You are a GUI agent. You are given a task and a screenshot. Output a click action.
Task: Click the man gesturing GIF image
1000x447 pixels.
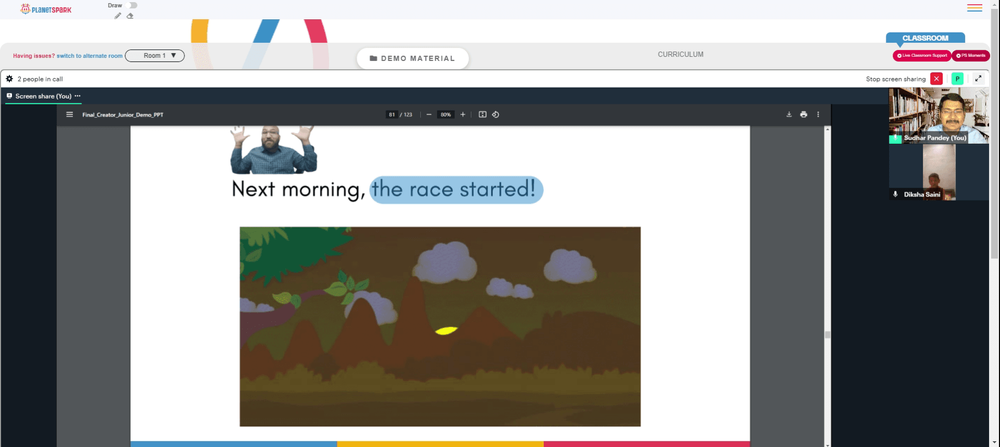[x=274, y=149]
